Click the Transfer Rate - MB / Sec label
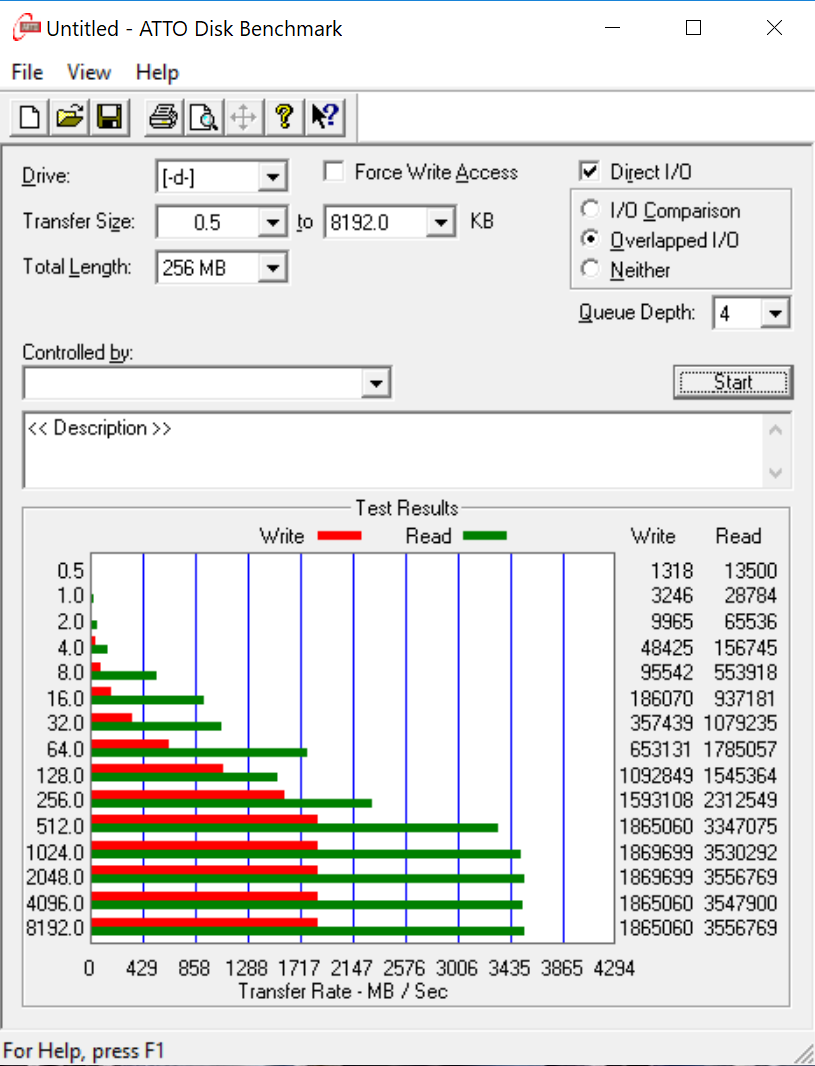The image size is (815, 1066). click(x=343, y=991)
